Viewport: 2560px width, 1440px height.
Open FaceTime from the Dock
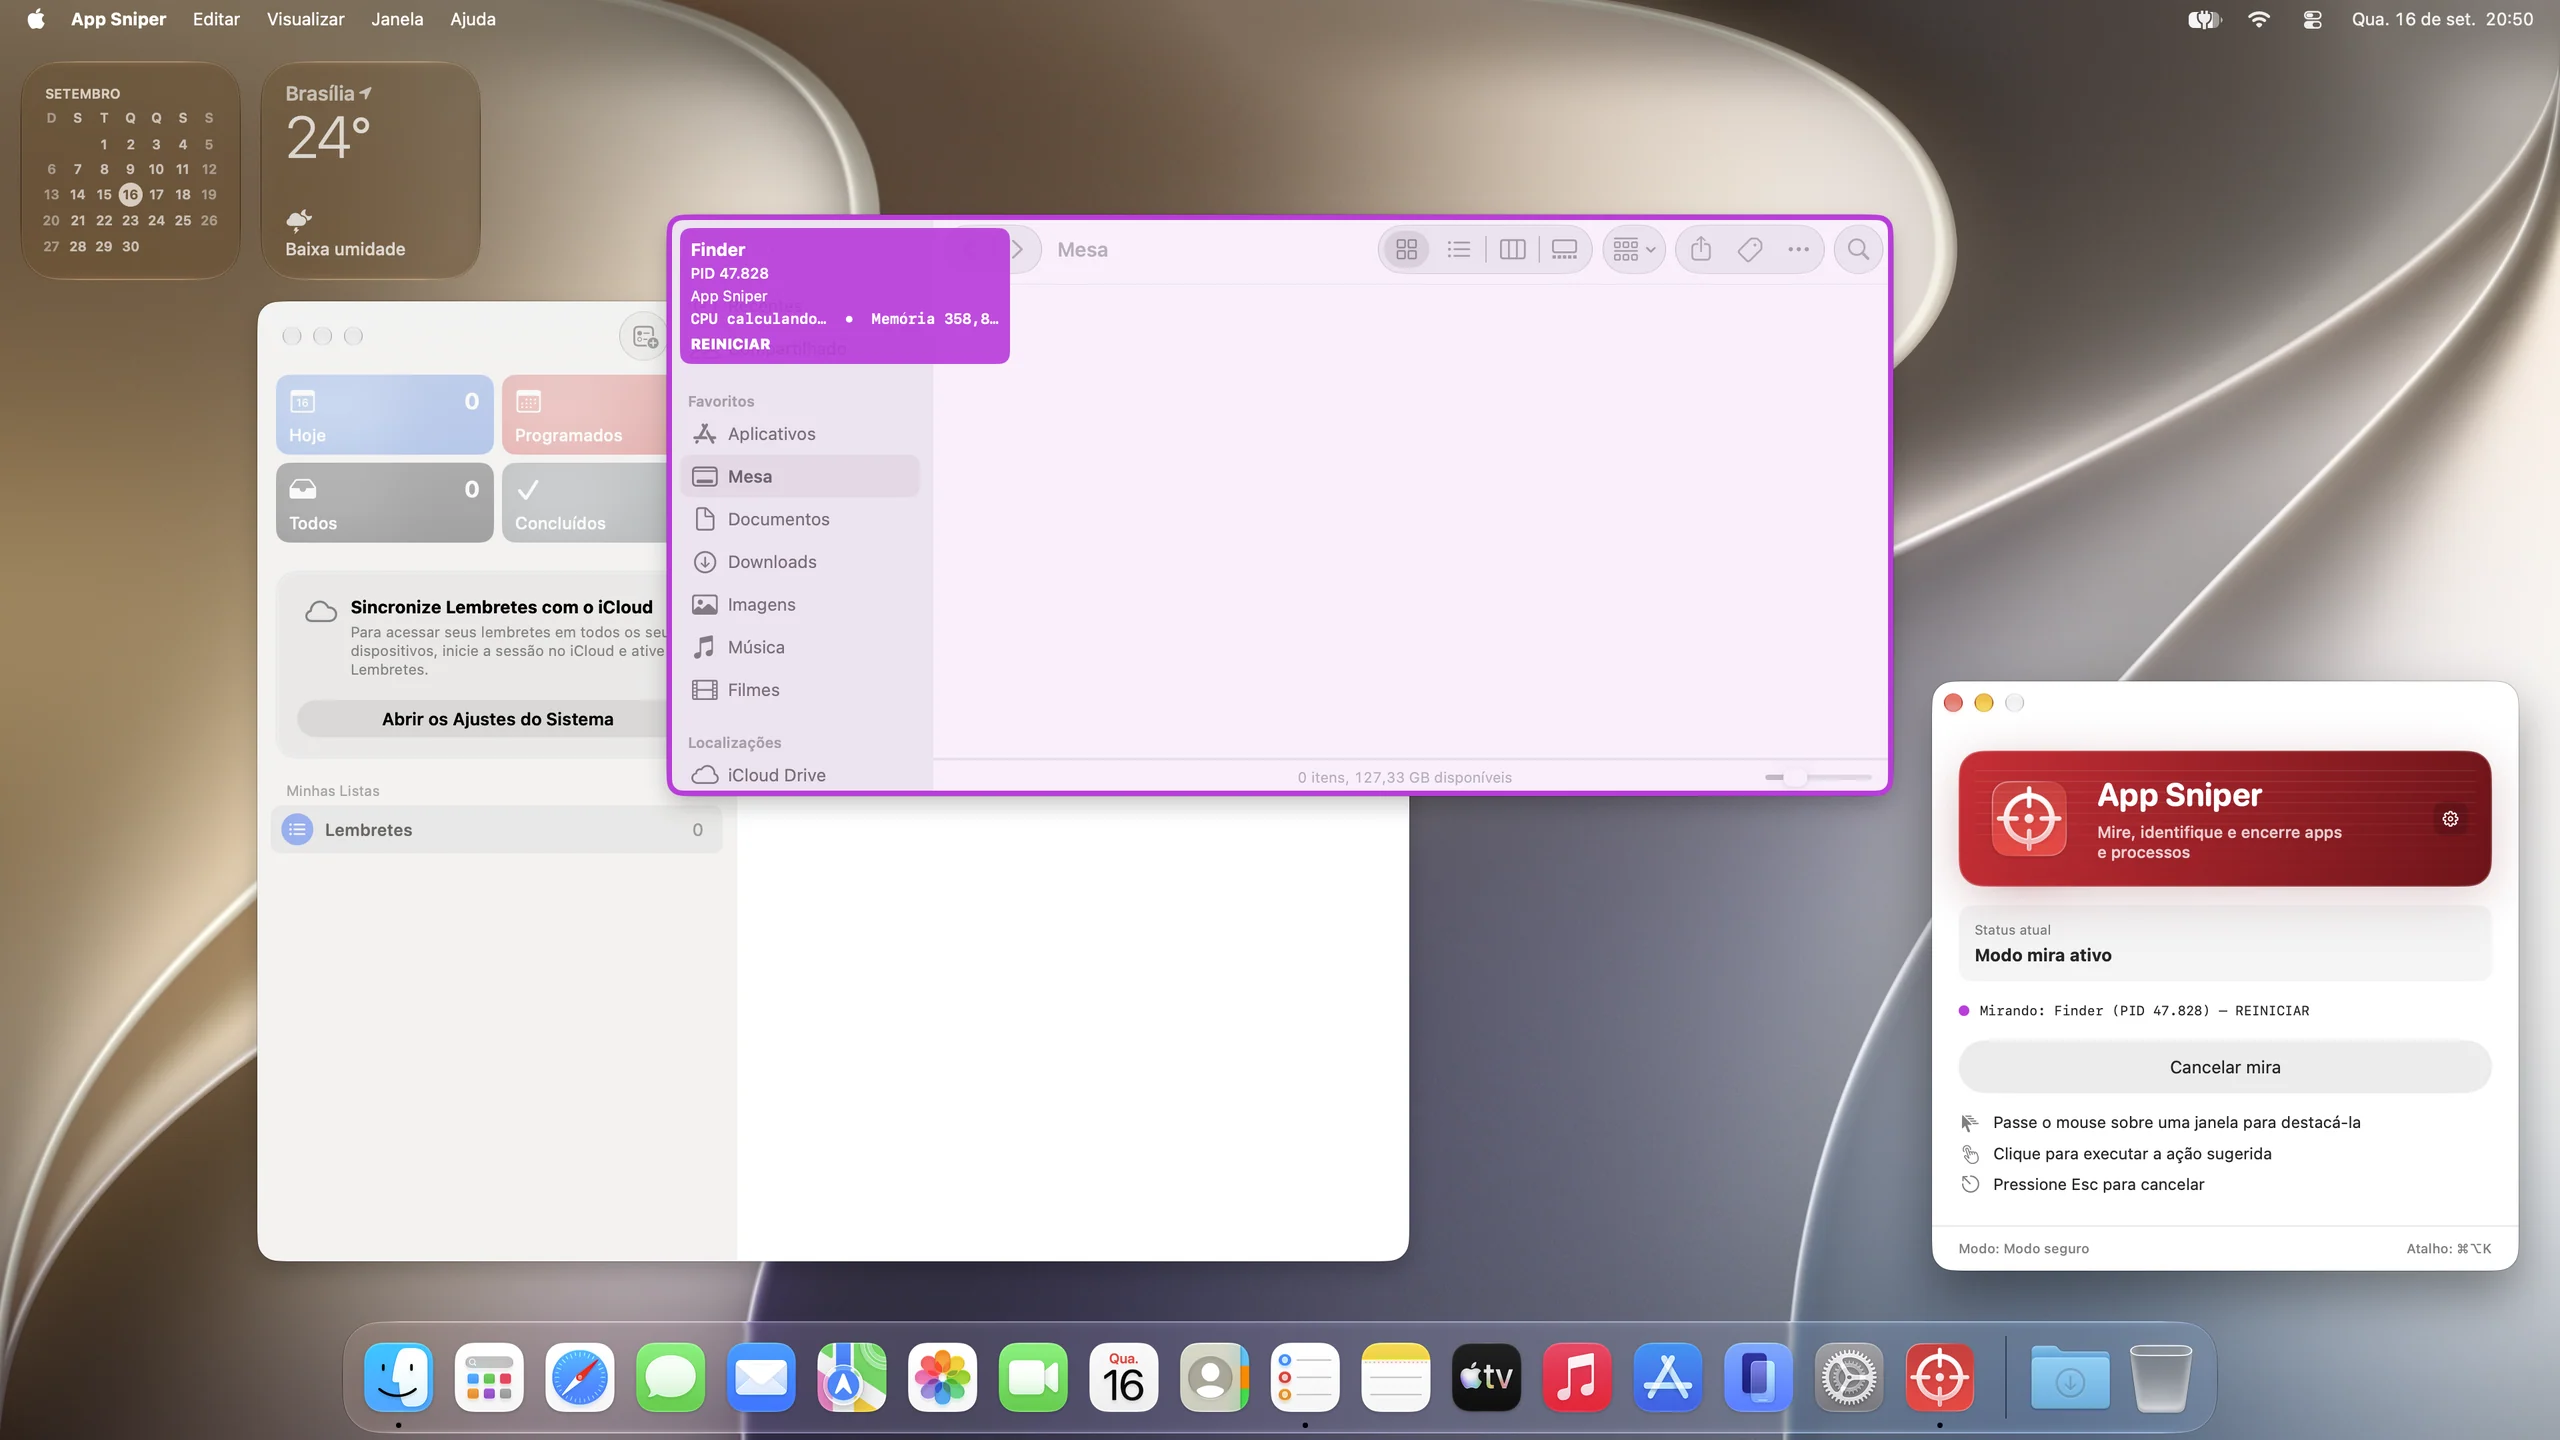[1033, 1377]
